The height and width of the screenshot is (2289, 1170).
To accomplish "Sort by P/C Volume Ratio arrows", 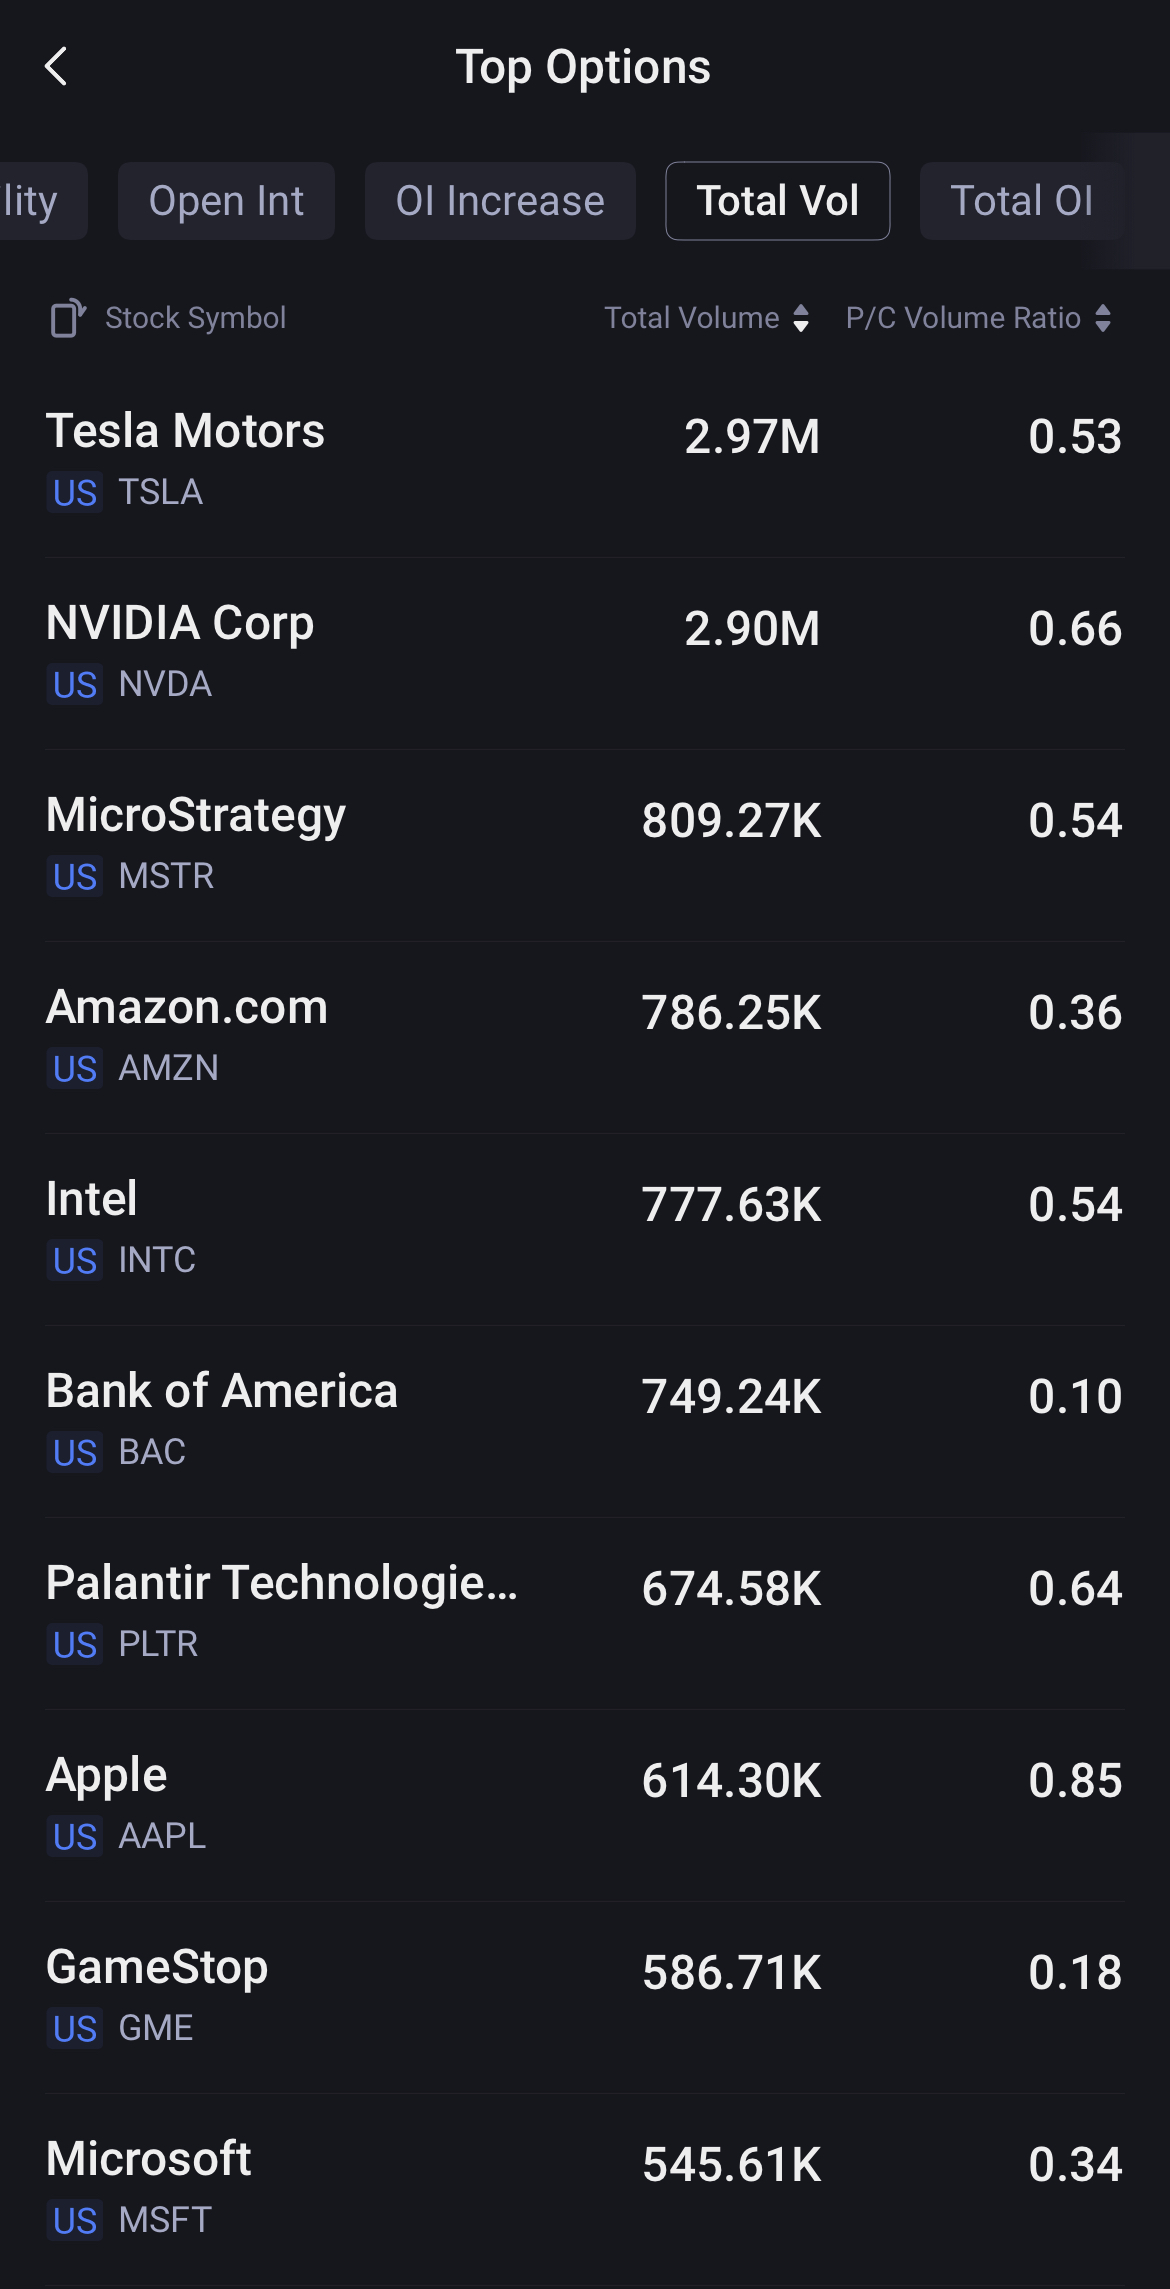I will 1102,318.
